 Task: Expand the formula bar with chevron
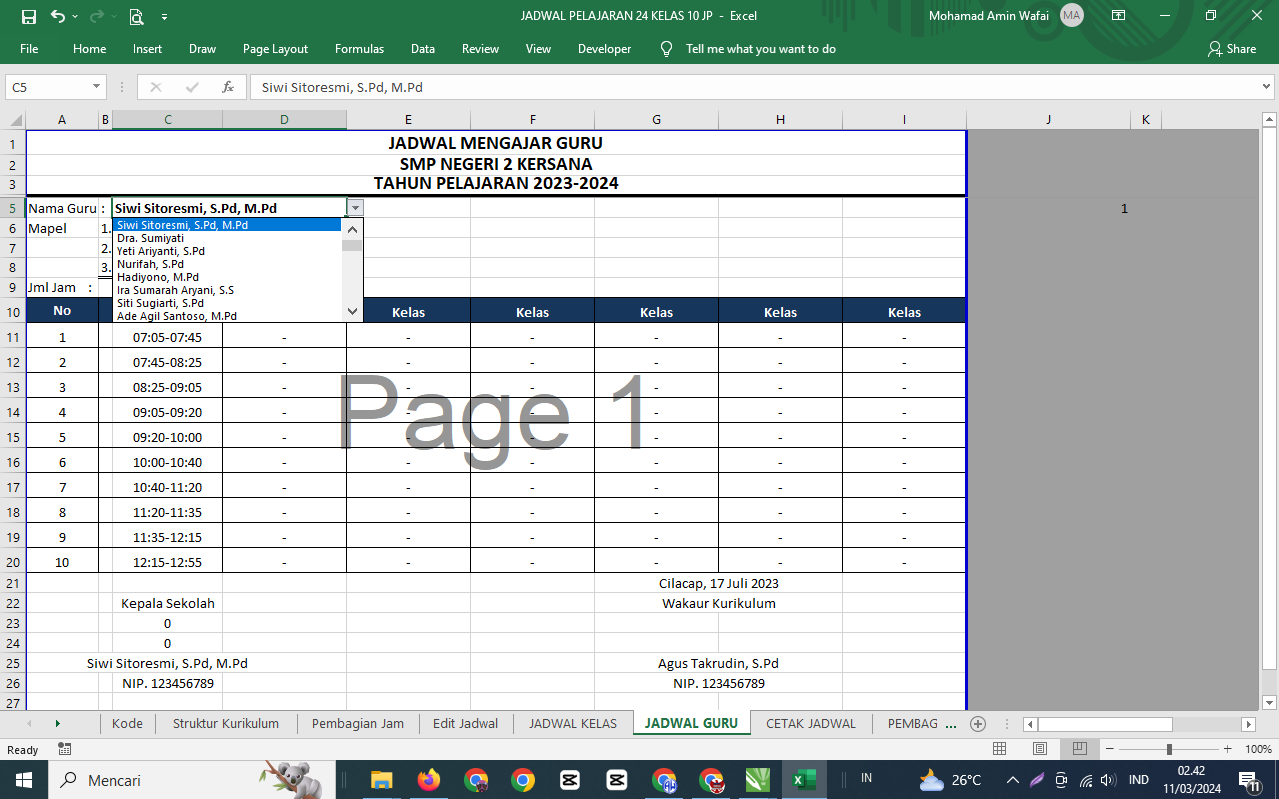click(x=1267, y=87)
